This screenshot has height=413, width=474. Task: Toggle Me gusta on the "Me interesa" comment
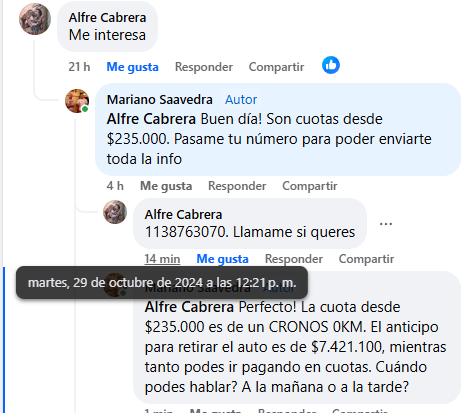click(x=132, y=67)
